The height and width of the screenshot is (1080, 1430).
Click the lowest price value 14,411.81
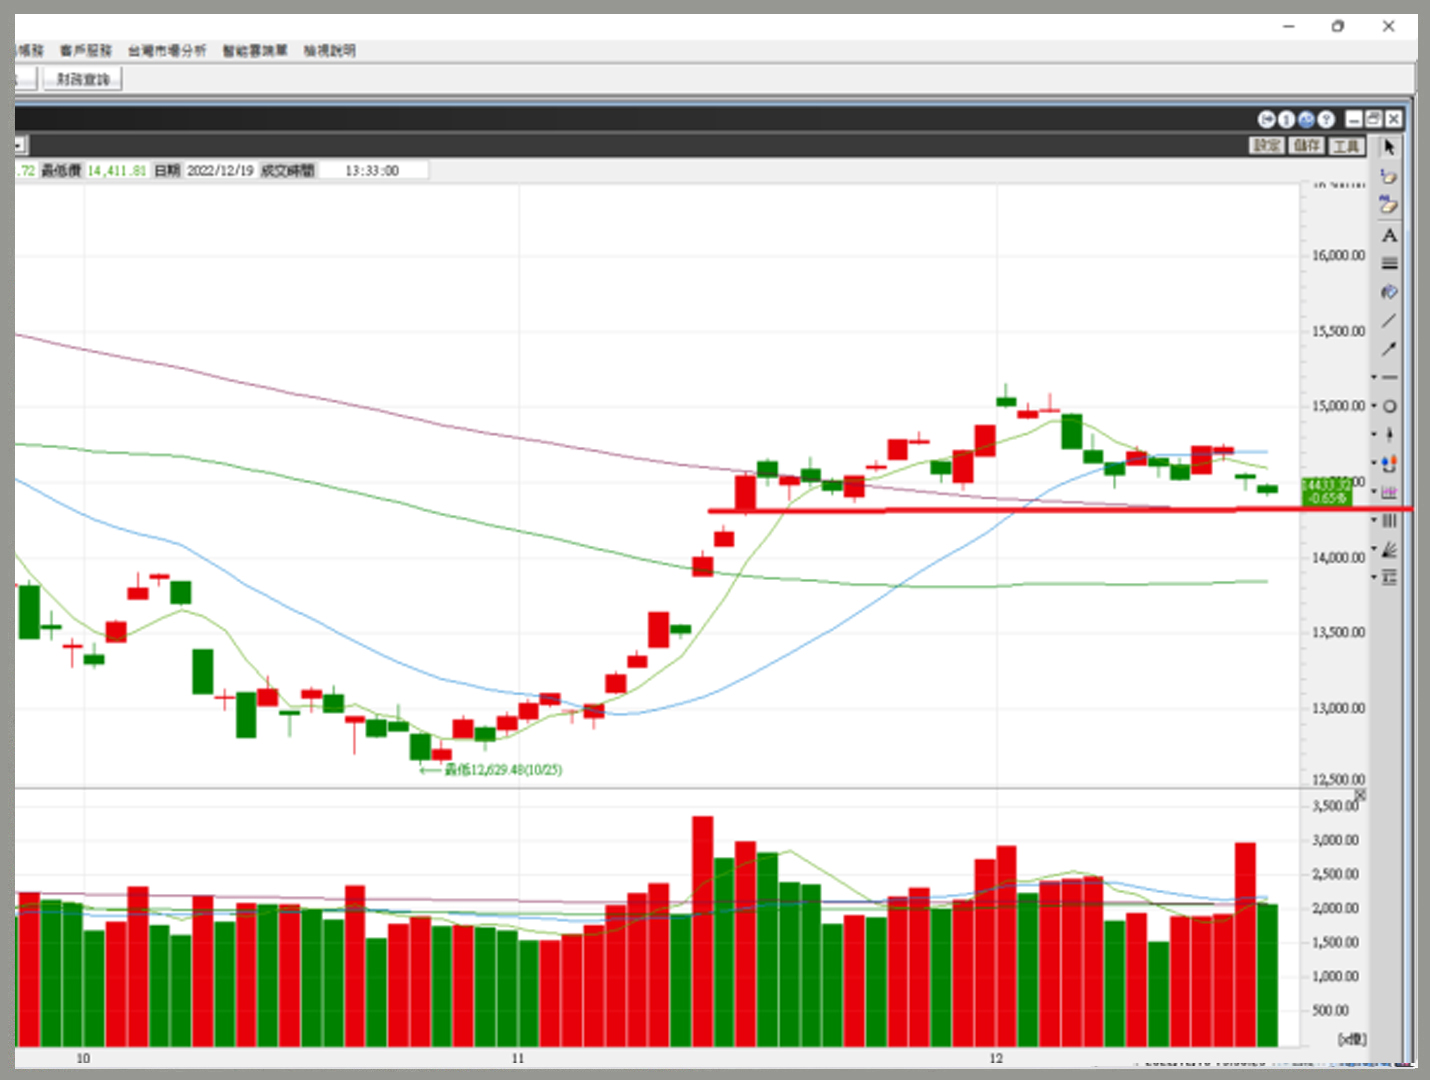[117, 171]
